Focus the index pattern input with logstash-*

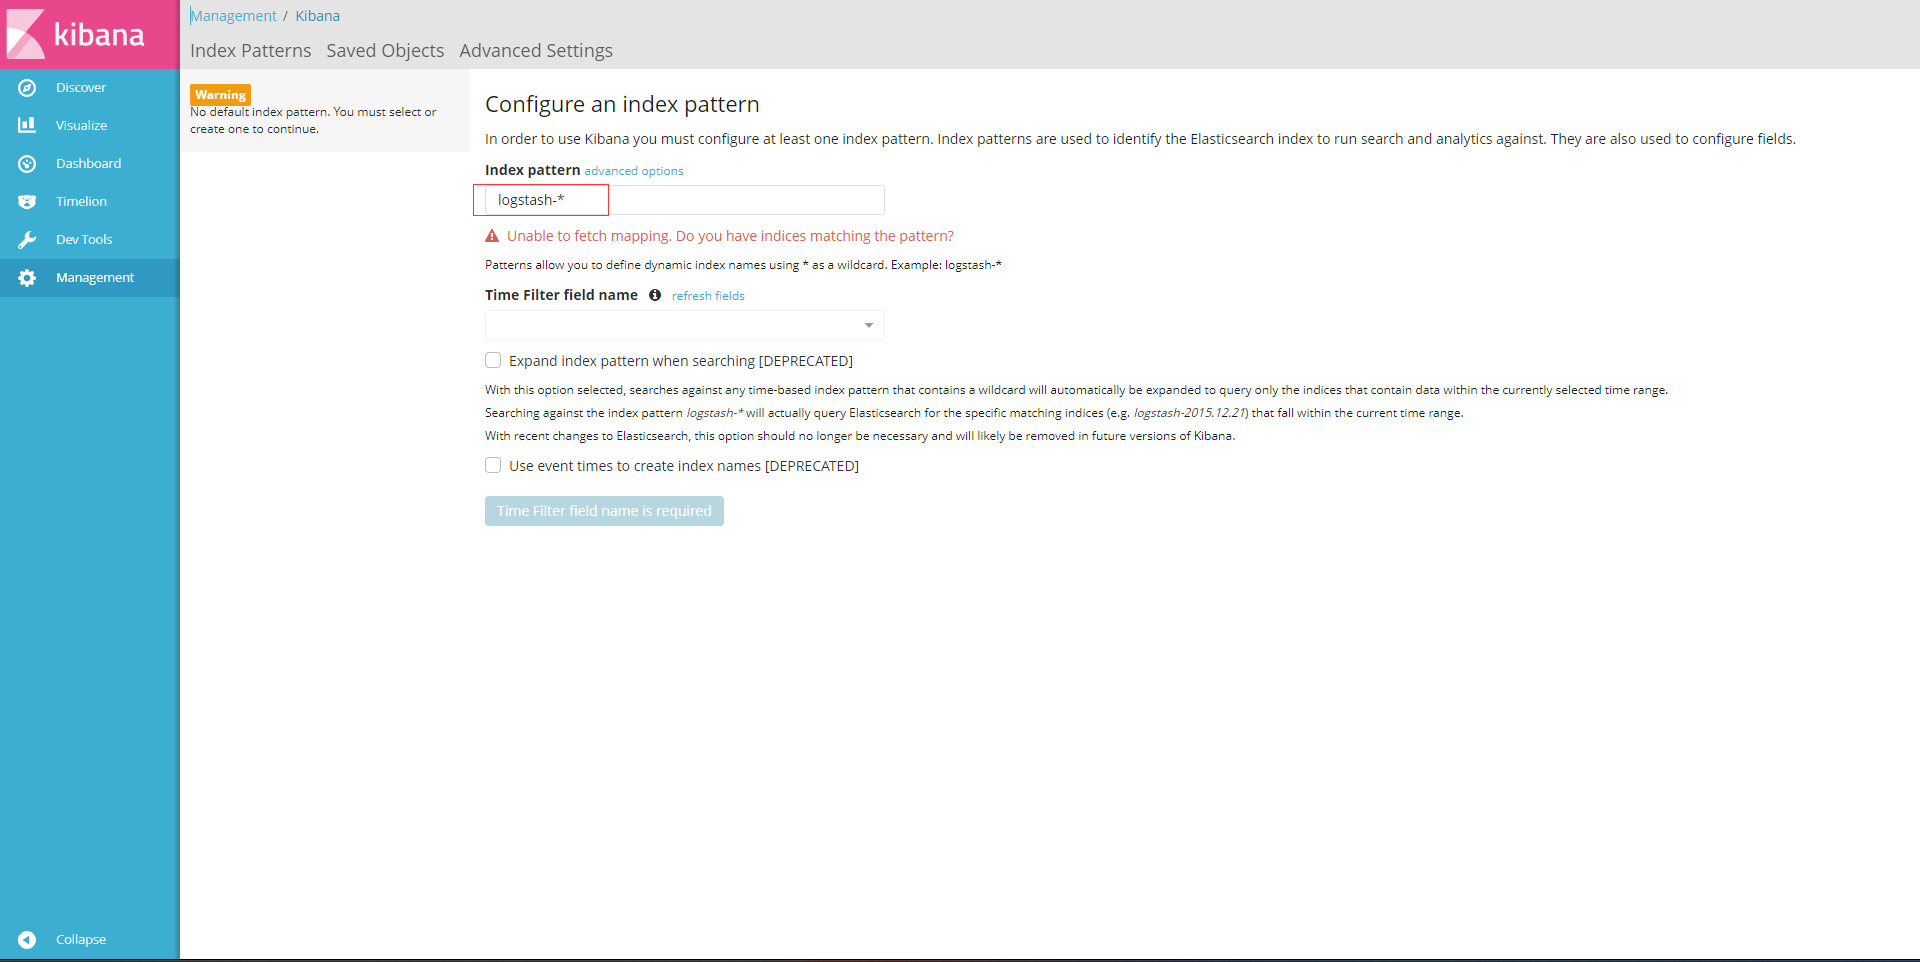(x=684, y=200)
